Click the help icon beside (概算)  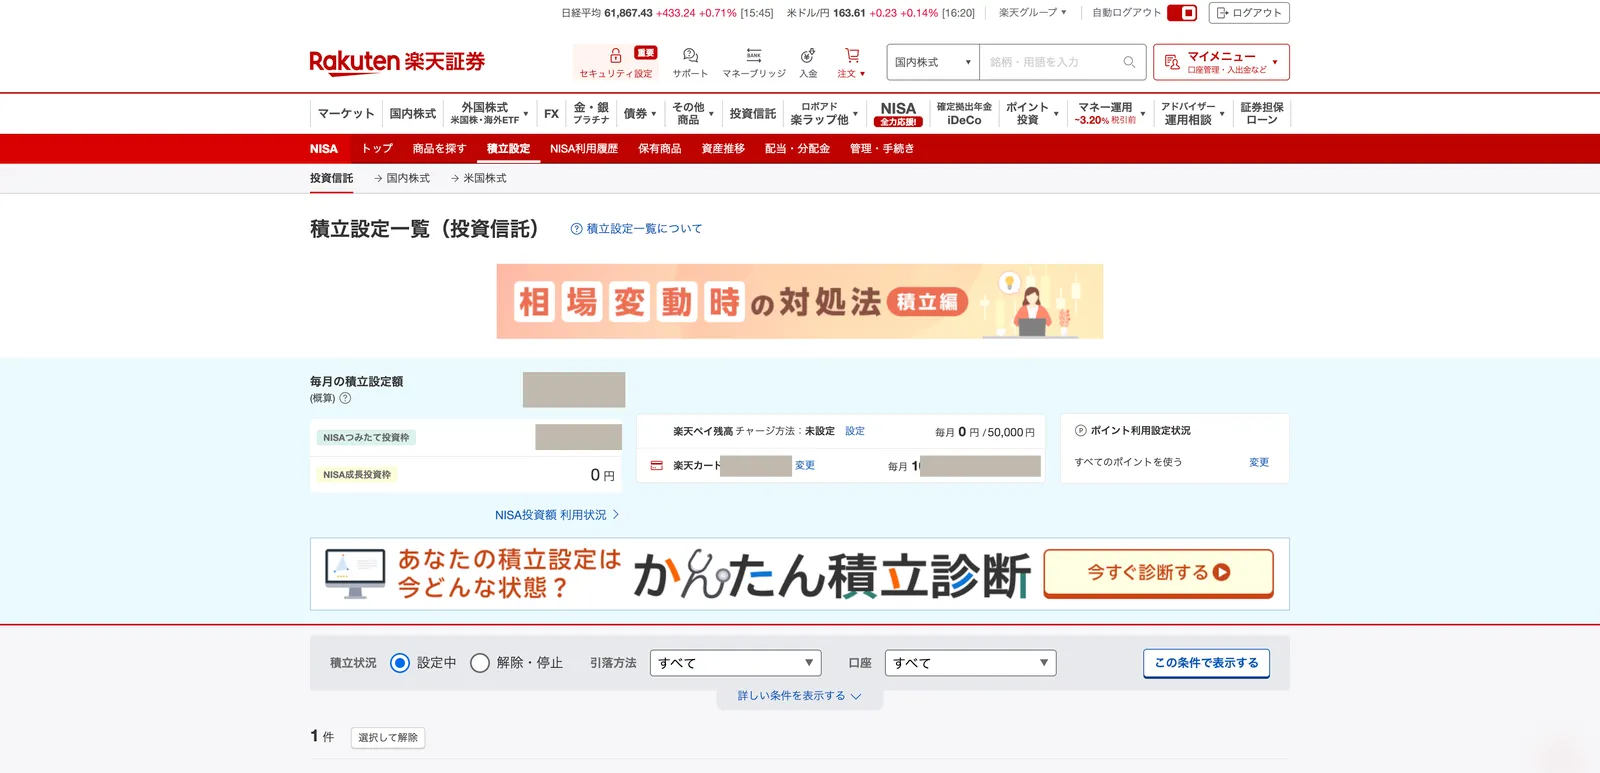pyautogui.click(x=345, y=398)
